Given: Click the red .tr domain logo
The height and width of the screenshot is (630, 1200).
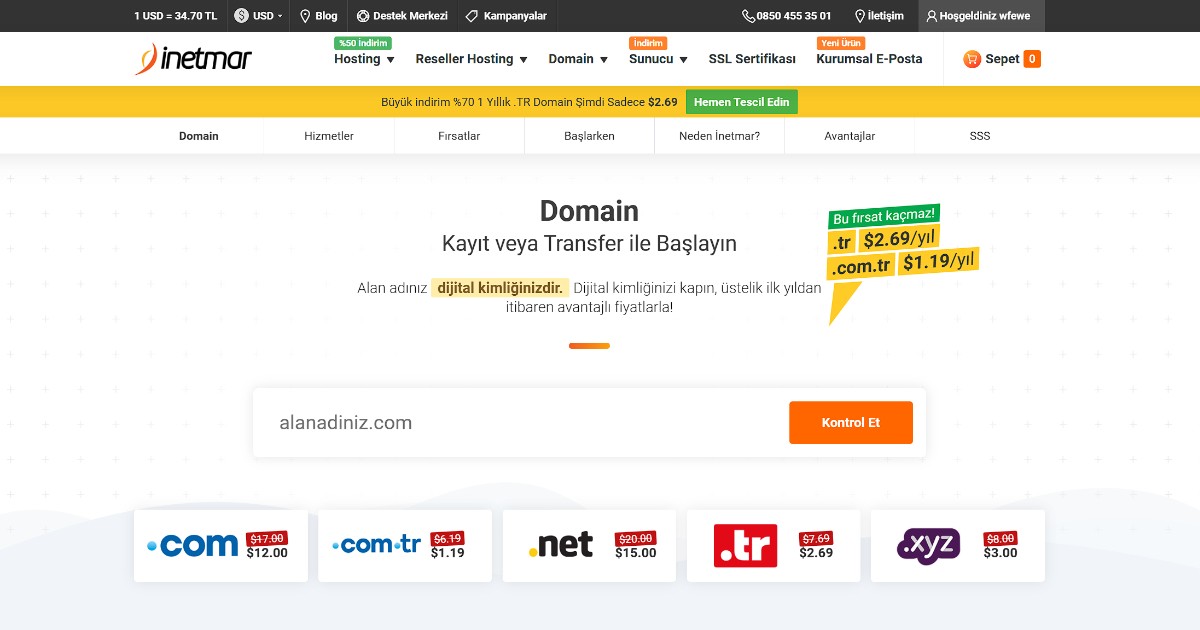Looking at the screenshot, I should (x=745, y=546).
